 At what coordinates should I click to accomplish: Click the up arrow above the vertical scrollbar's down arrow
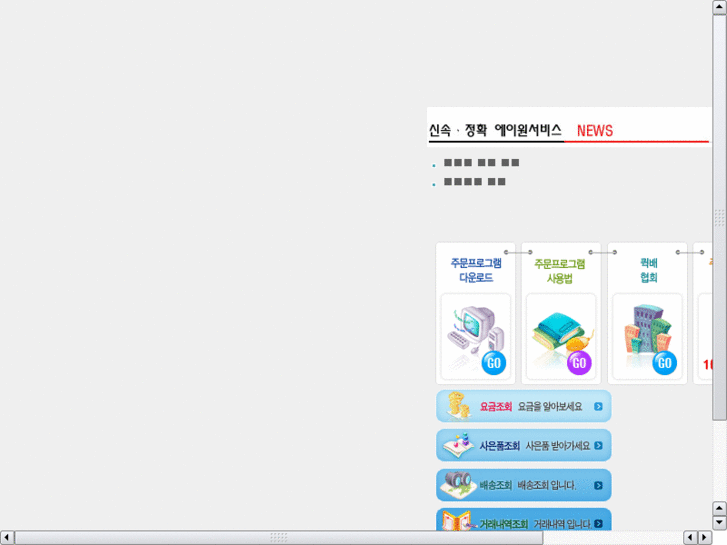(x=719, y=508)
